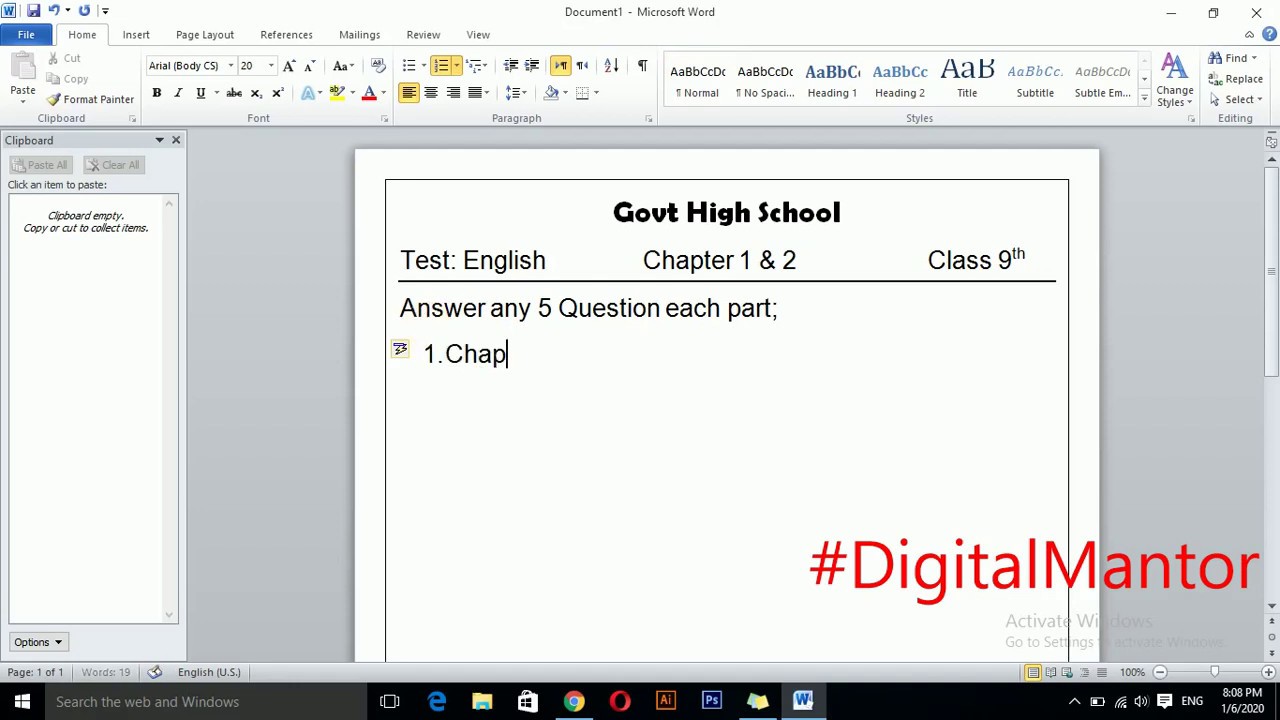Open the Change Case dropdown
This screenshot has width=1280, height=720.
pos(343,66)
